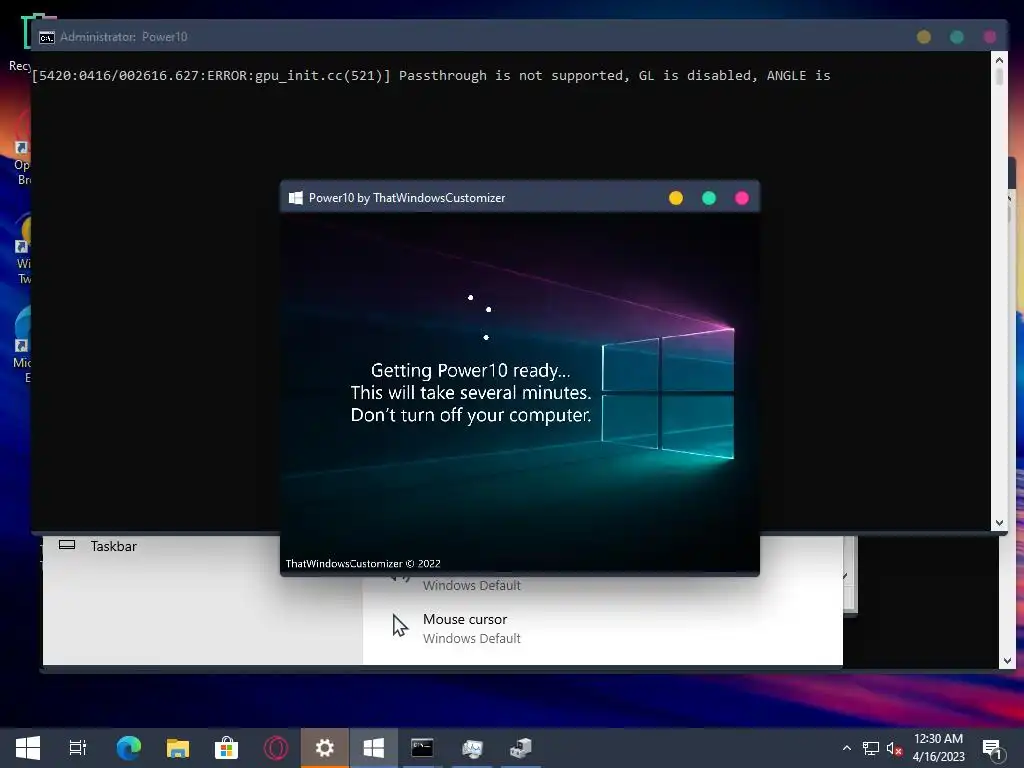This screenshot has width=1024, height=768.
Task: Minimize the Administrator Power10 console window
Action: [x=923, y=37]
